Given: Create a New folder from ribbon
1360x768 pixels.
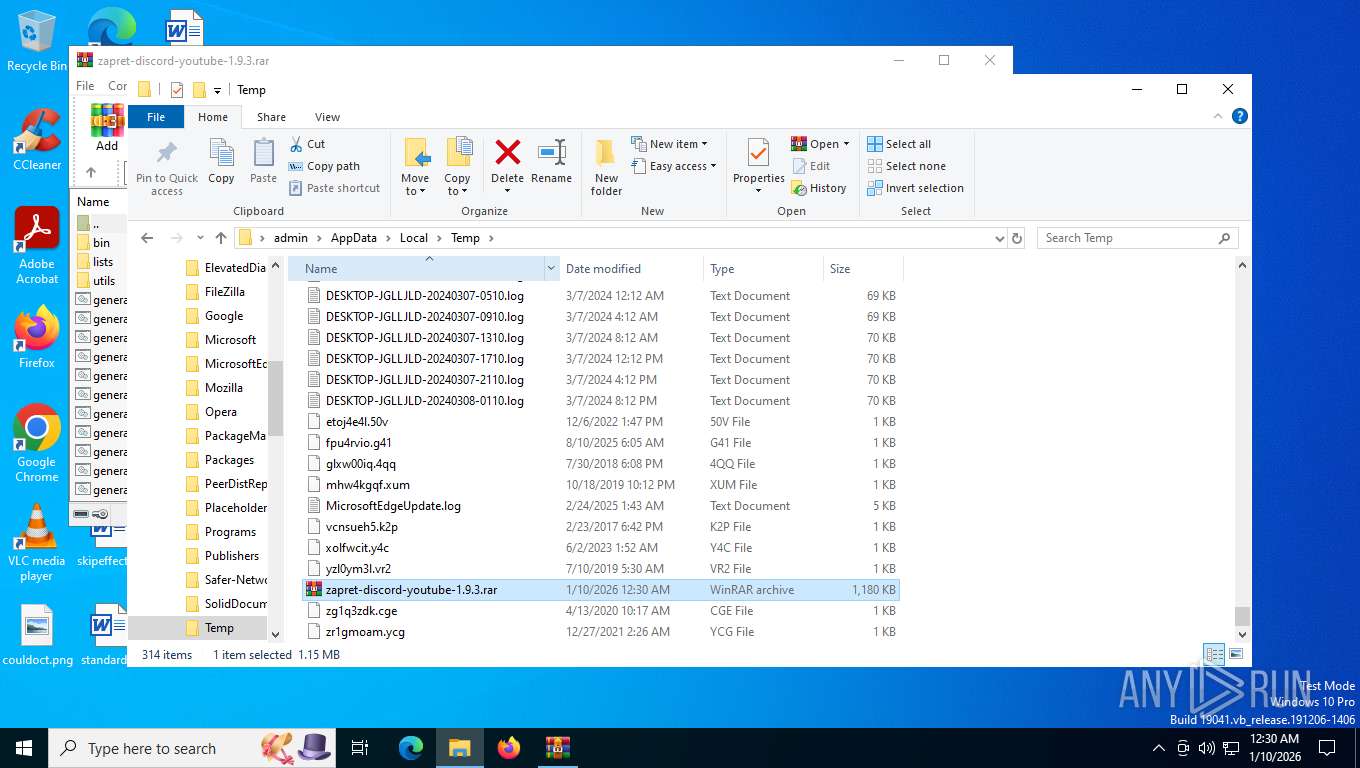Looking at the screenshot, I should [606, 166].
